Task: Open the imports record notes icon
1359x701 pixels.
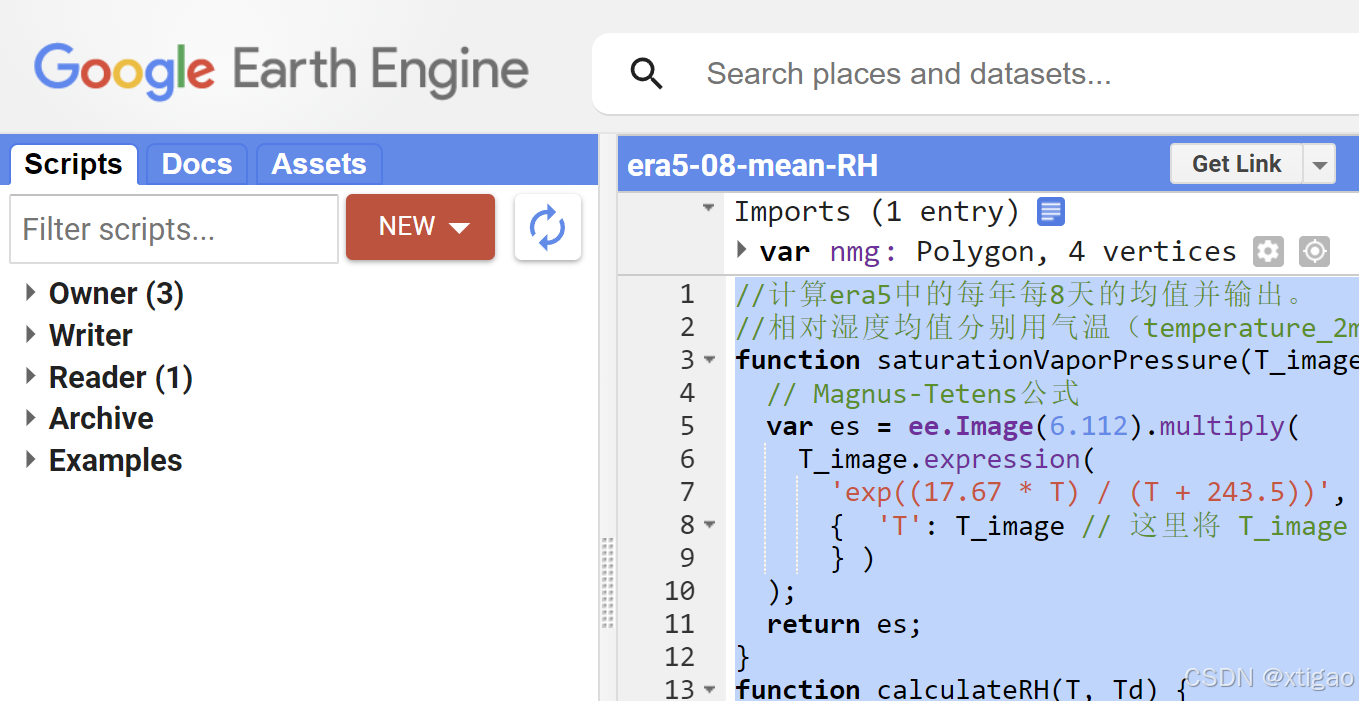Action: coord(1051,211)
